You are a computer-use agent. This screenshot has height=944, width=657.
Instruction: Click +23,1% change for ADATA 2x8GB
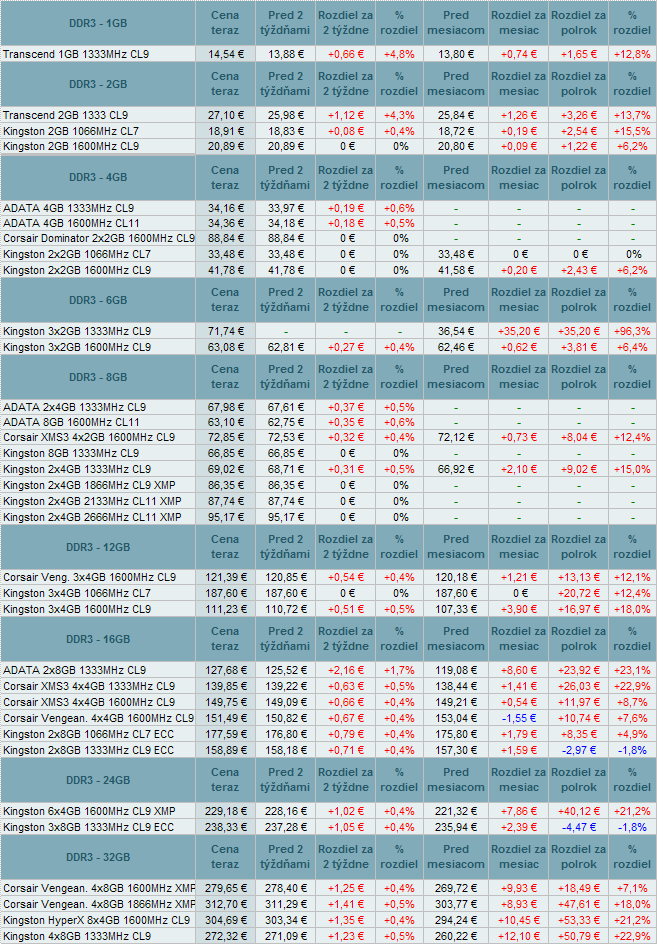(x=632, y=671)
